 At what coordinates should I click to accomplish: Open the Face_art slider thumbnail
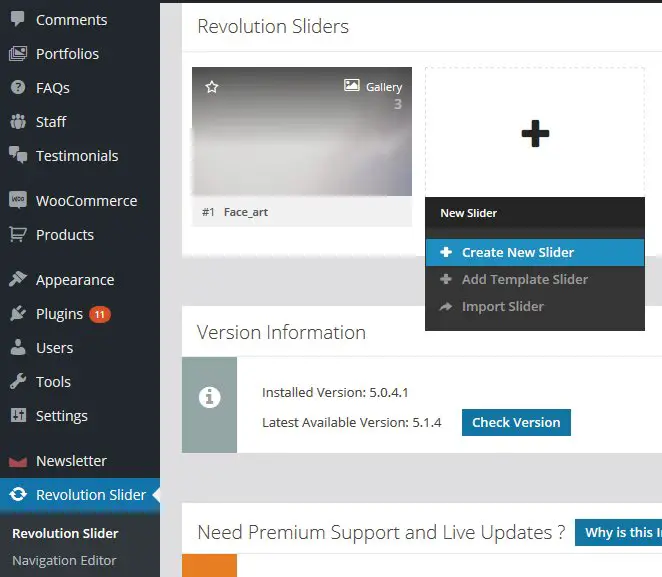click(x=302, y=131)
